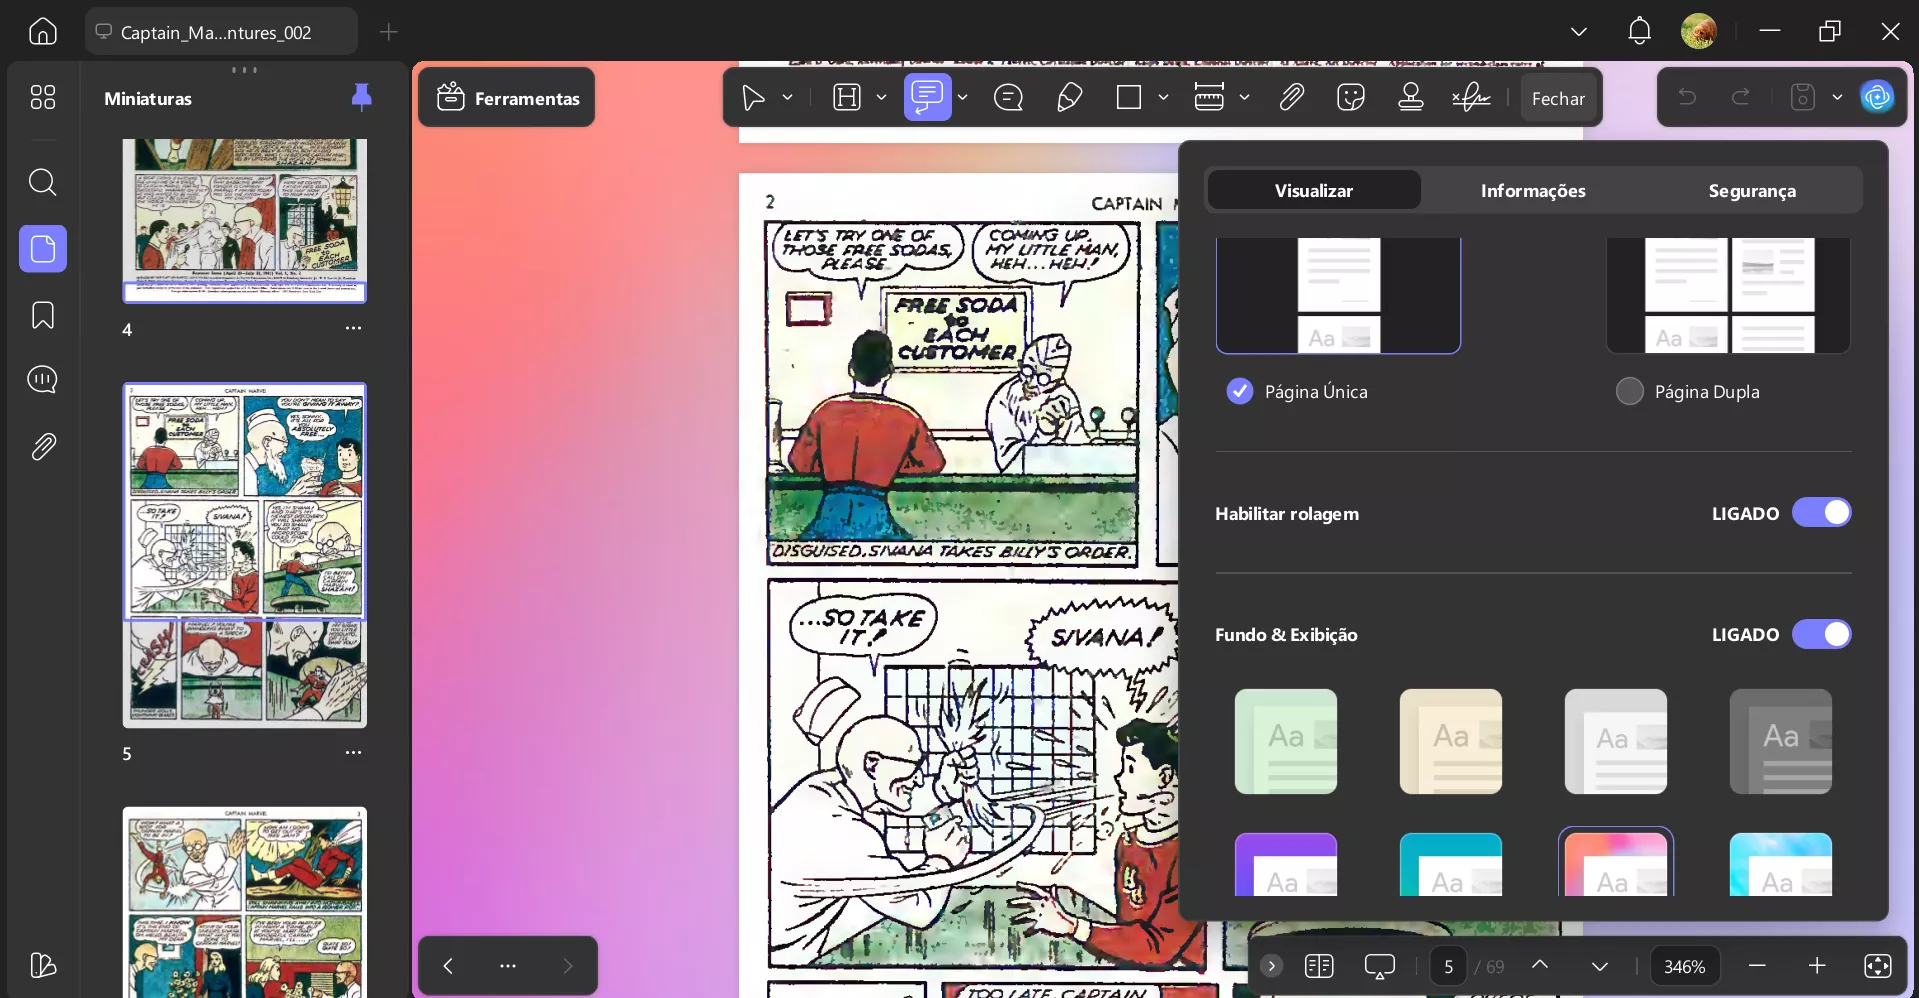Open the user profile avatar
The height and width of the screenshot is (998, 1919).
(x=1699, y=31)
